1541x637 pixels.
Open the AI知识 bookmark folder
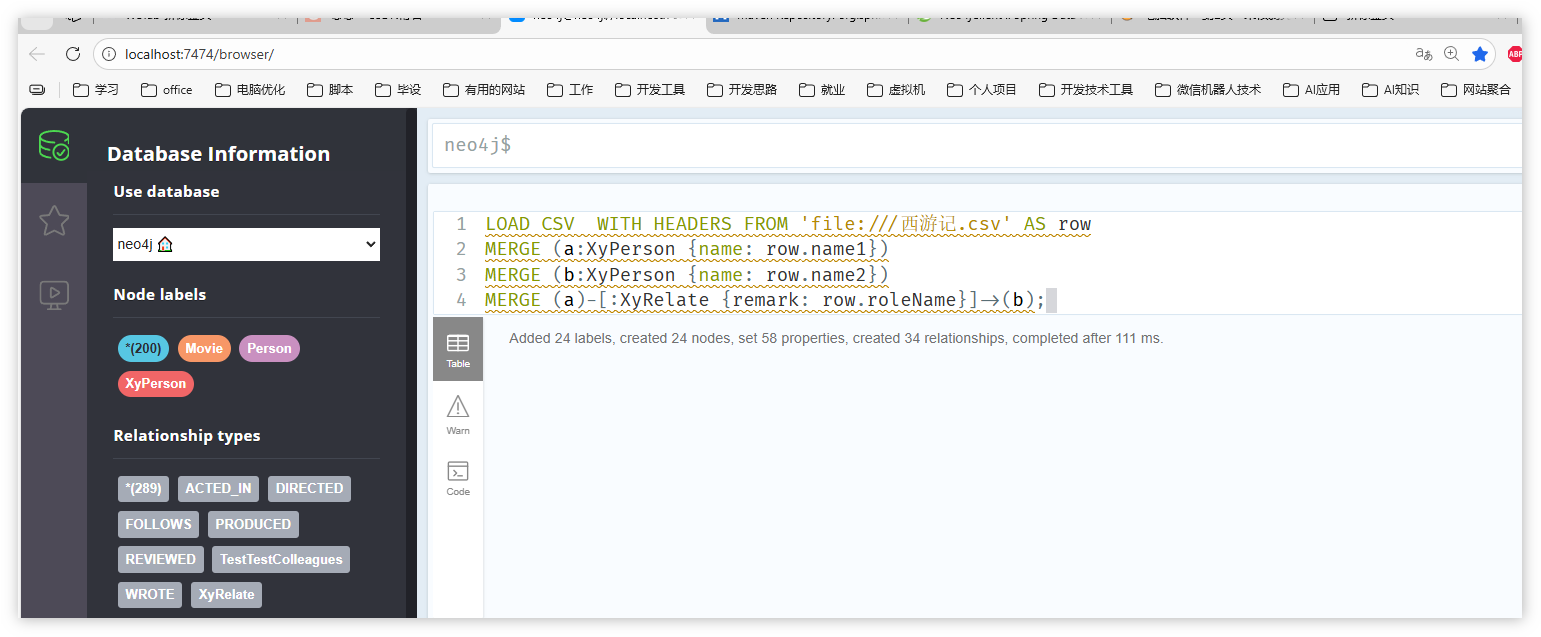click(1390, 89)
